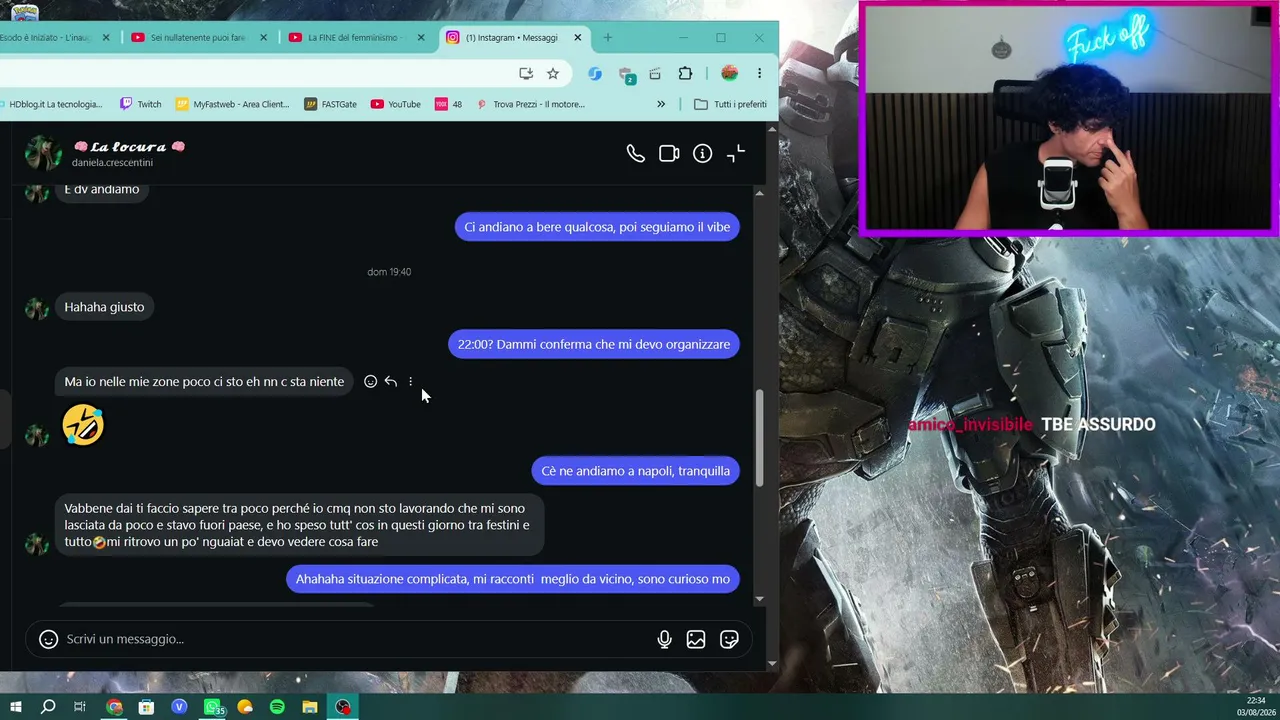Close the Instagram Messaggi tab
1280x720 pixels.
click(x=578, y=38)
